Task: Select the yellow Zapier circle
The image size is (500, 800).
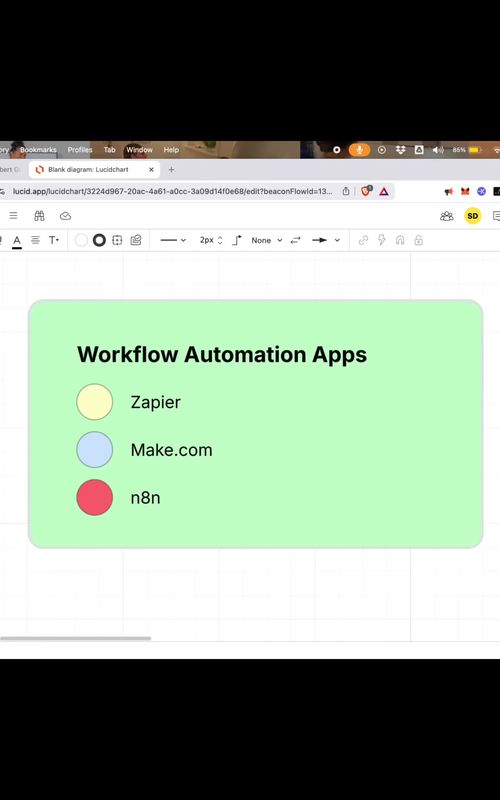Action: pyautogui.click(x=94, y=402)
